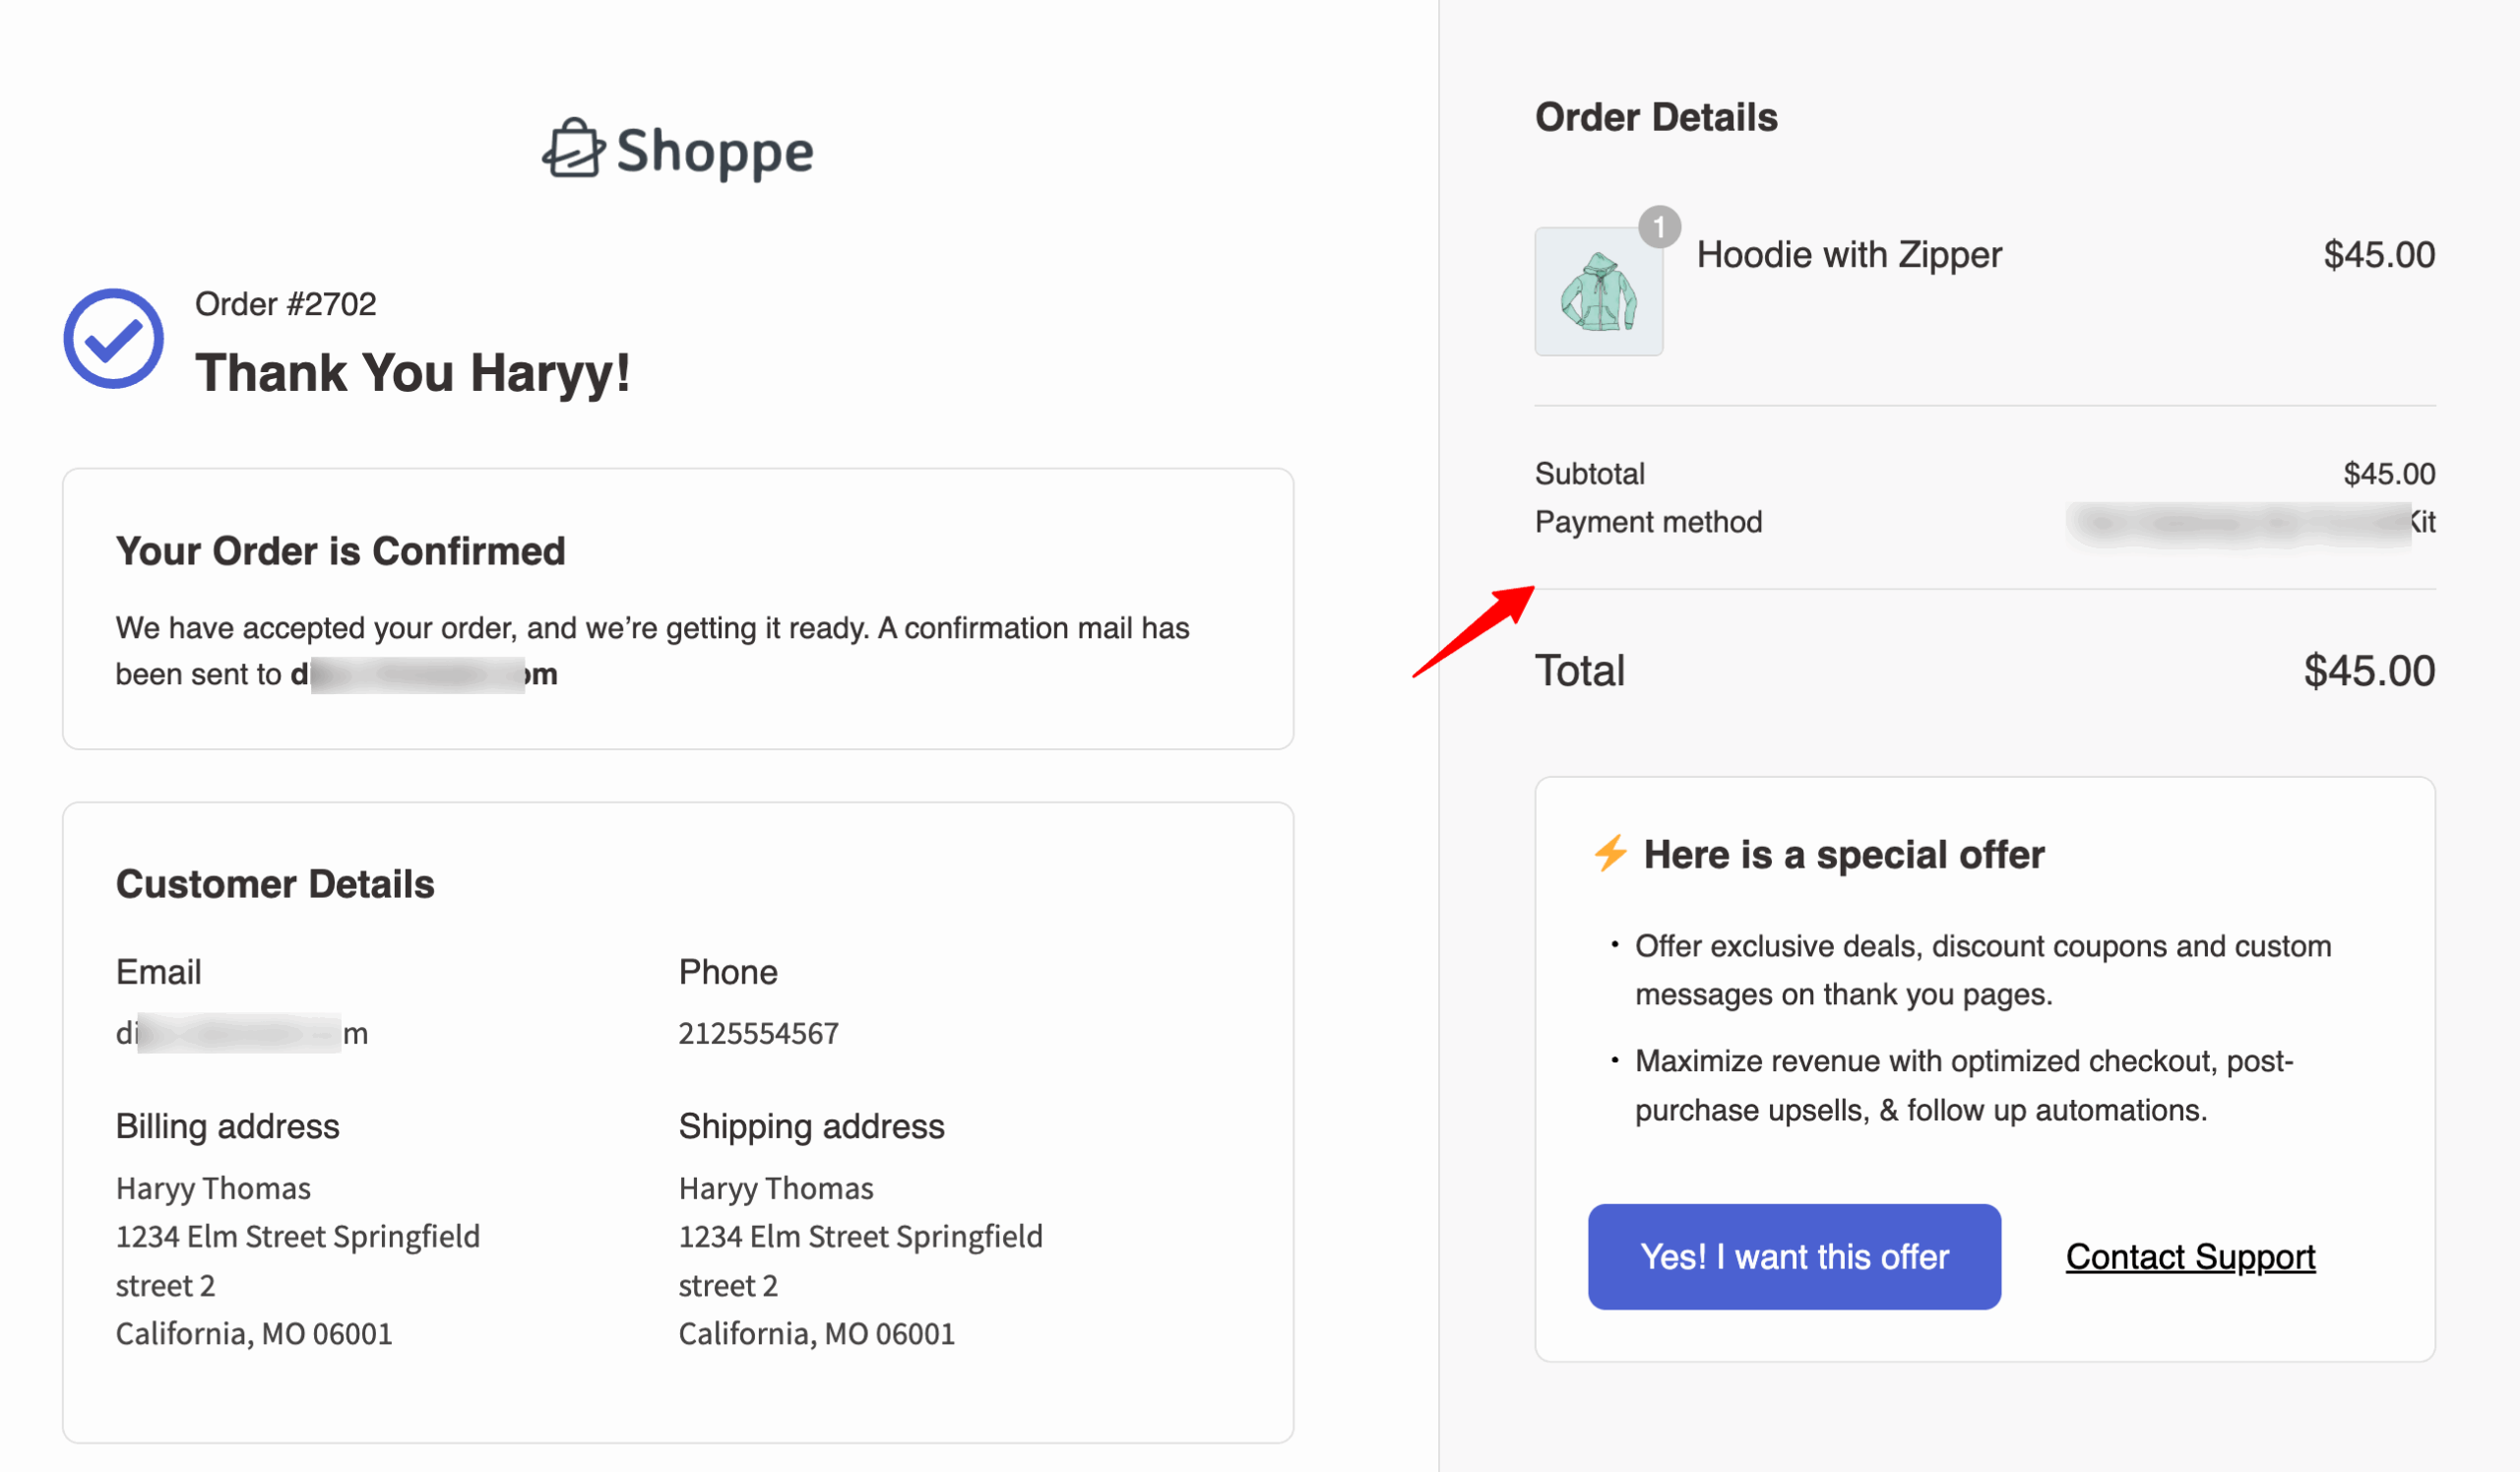The width and height of the screenshot is (2520, 1472).
Task: Click the Shoppe store name text
Action: [714, 152]
